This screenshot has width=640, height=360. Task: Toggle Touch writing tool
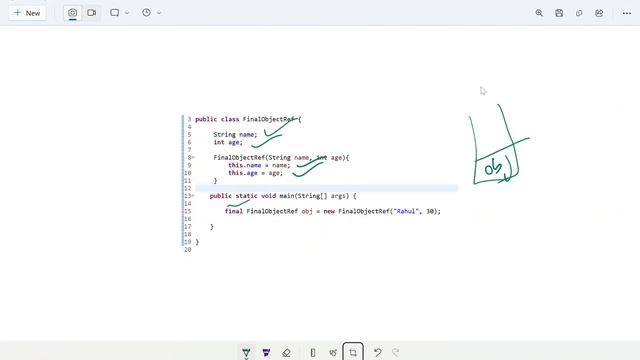click(x=333, y=352)
